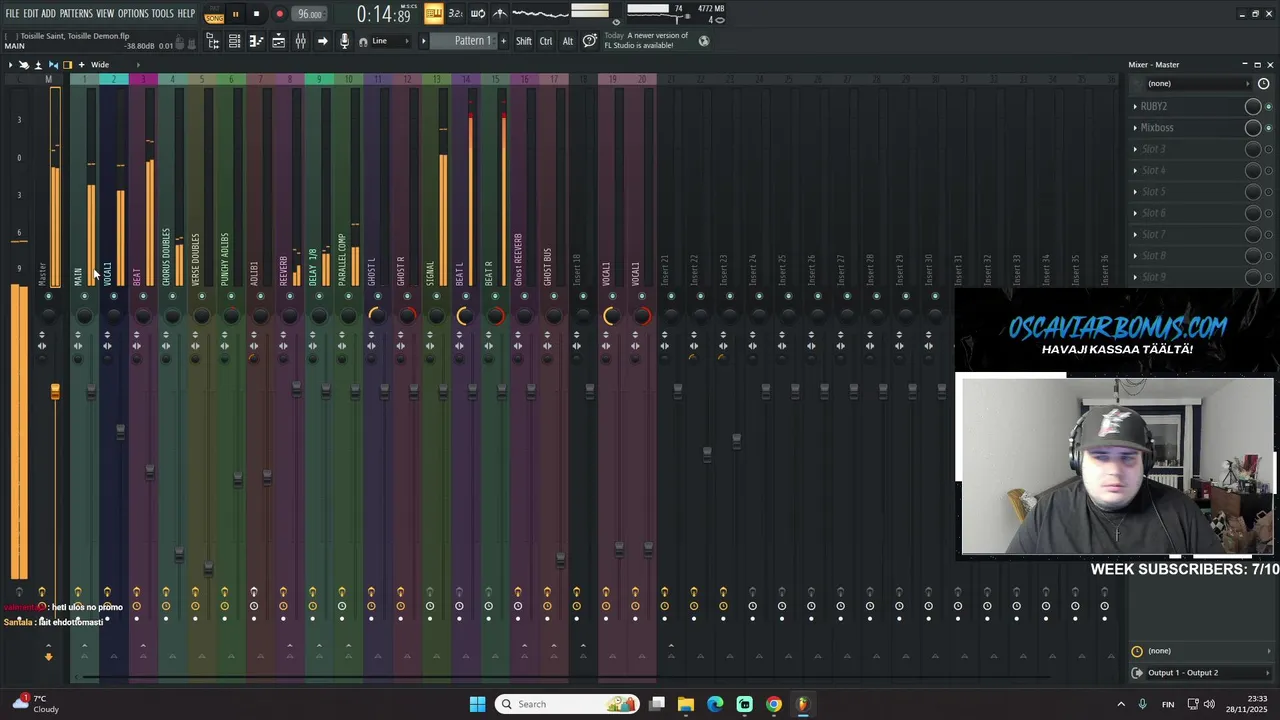The width and height of the screenshot is (1280, 720).
Task: Click the taskbar Search box
Action: (568, 704)
